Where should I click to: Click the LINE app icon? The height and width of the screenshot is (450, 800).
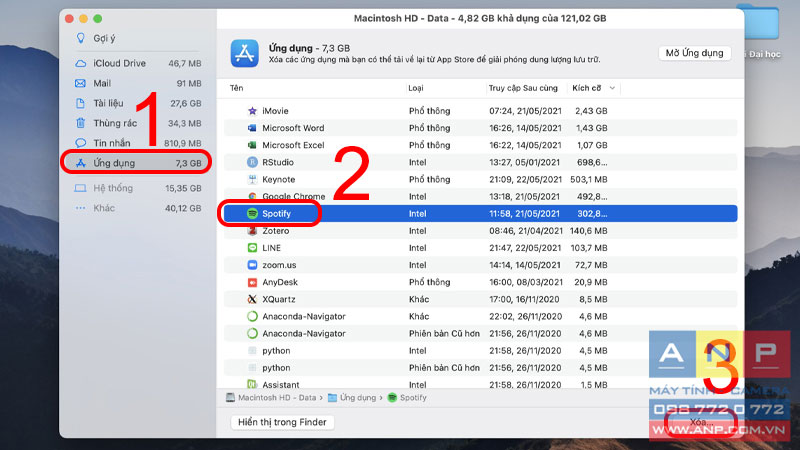(252, 248)
